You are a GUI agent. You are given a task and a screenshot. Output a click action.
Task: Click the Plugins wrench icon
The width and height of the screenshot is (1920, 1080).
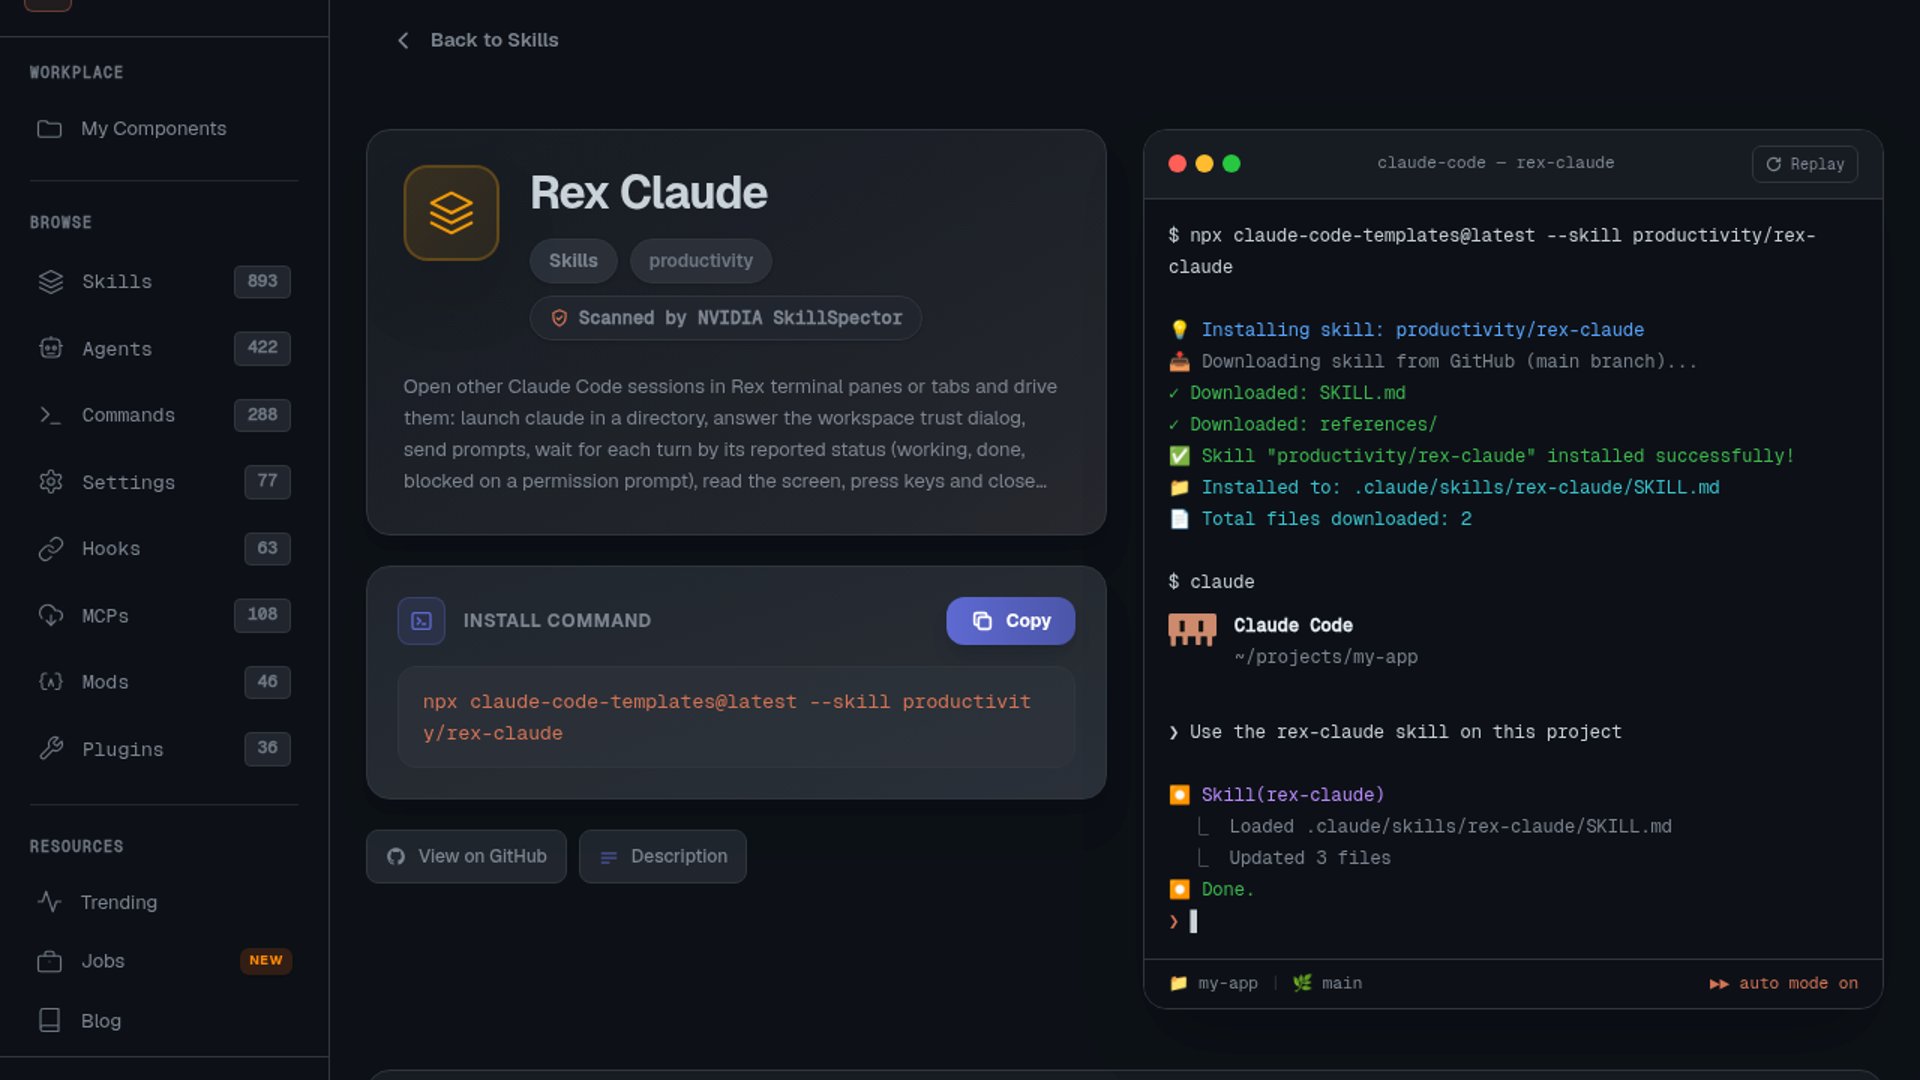point(51,749)
